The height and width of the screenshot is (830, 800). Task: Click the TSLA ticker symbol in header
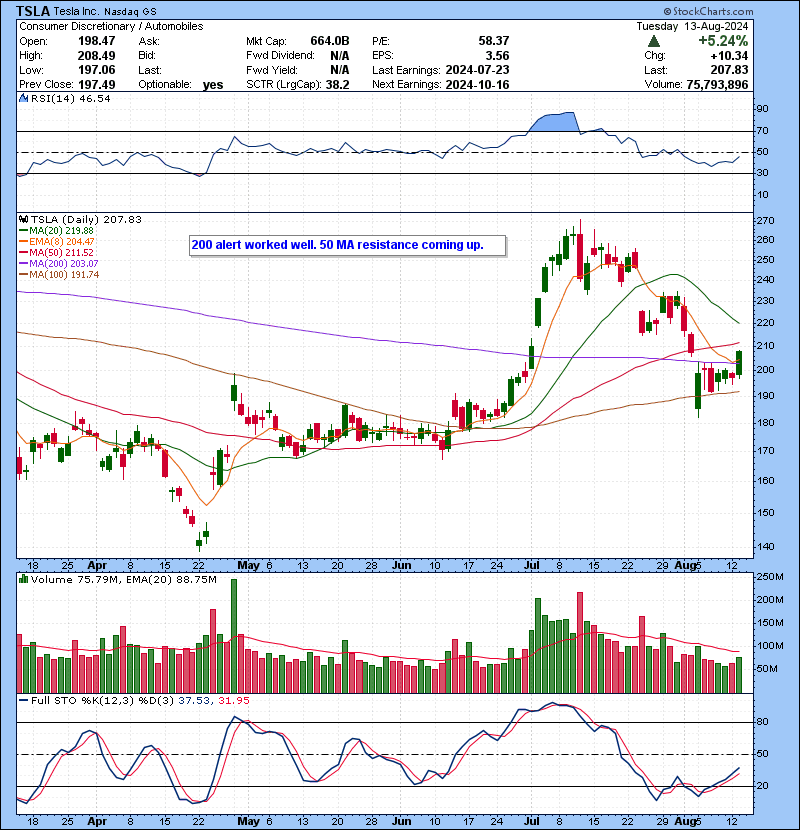34,11
